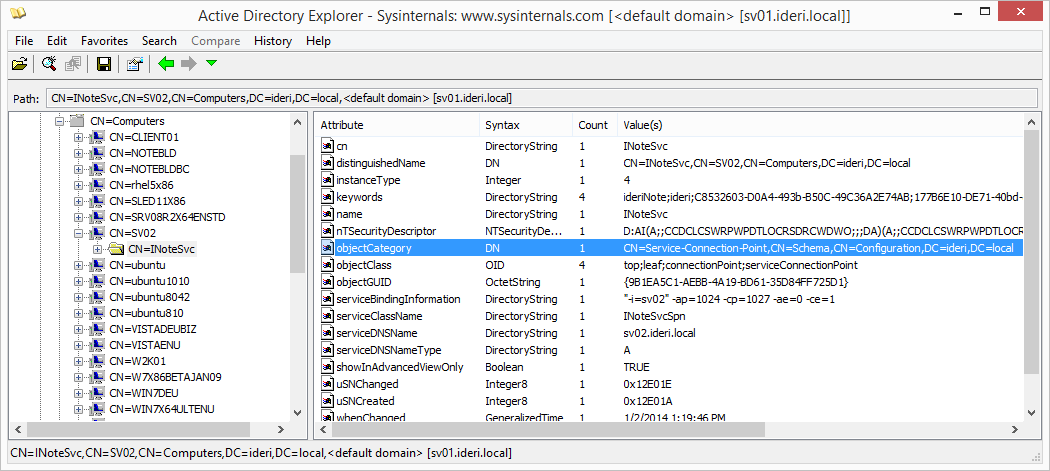The height and width of the screenshot is (471, 1050).
Task: Expand the CN=ubuntu node
Action: click(78, 265)
